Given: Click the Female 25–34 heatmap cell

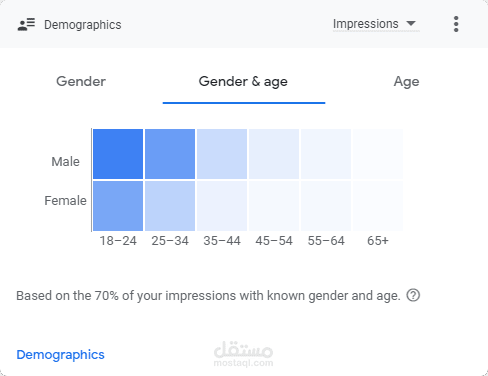Looking at the screenshot, I should pyautogui.click(x=170, y=206).
